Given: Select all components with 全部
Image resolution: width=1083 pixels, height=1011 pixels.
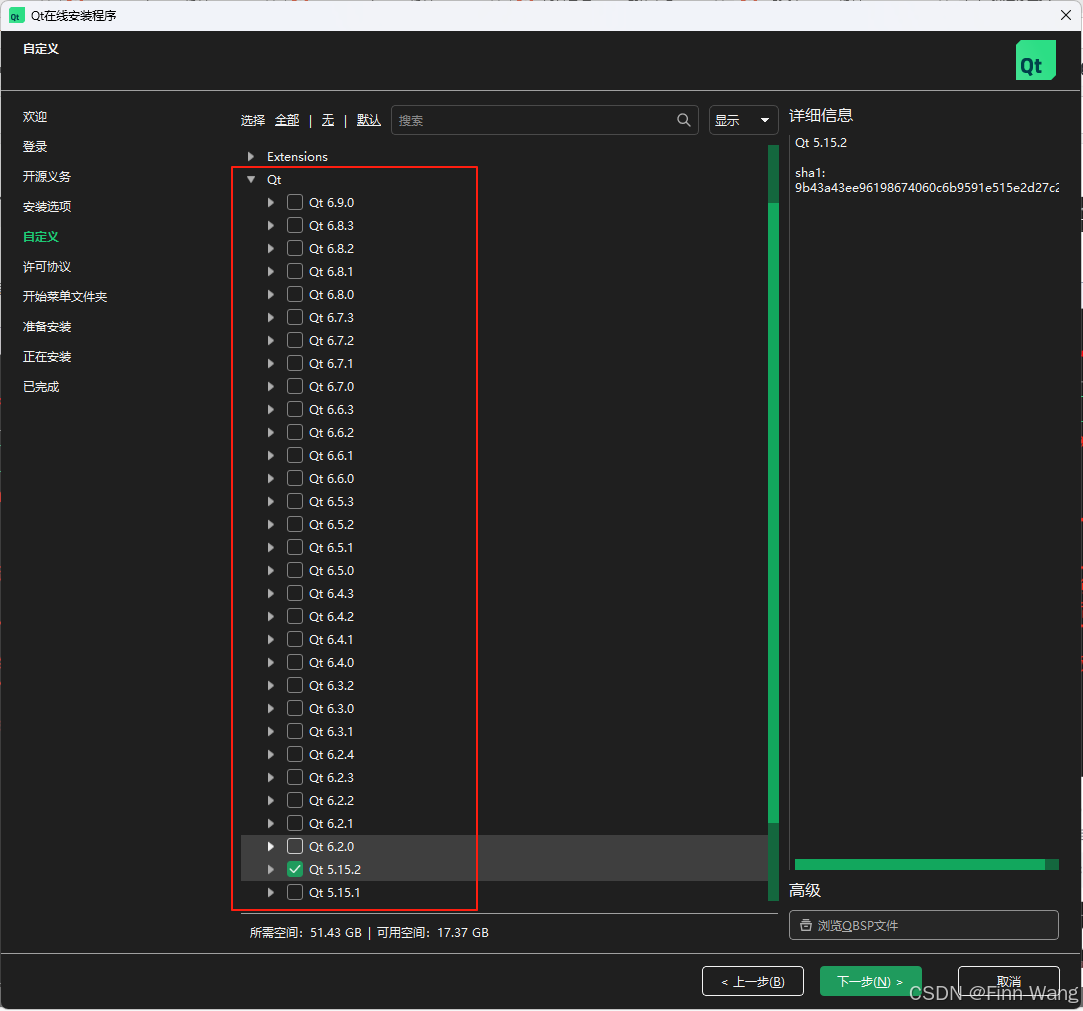Looking at the screenshot, I should (287, 120).
